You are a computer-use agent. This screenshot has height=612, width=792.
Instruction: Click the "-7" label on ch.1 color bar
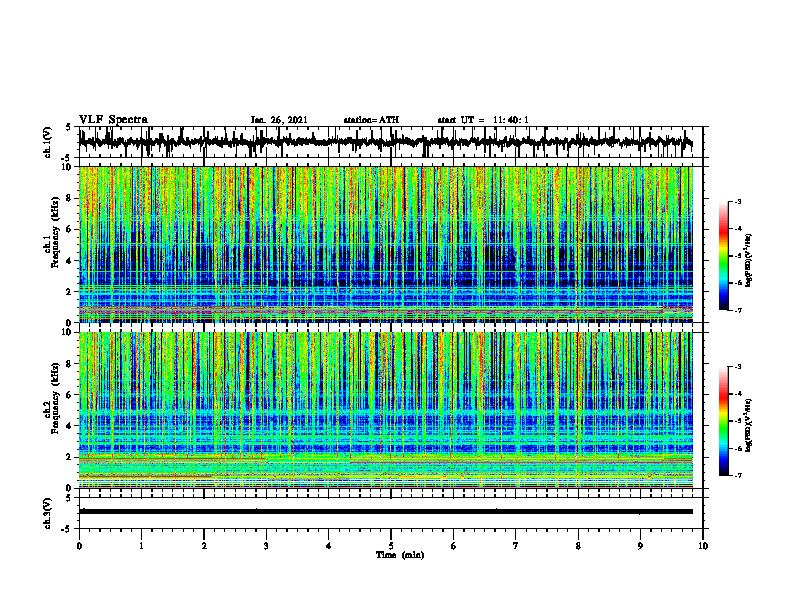pos(738,310)
